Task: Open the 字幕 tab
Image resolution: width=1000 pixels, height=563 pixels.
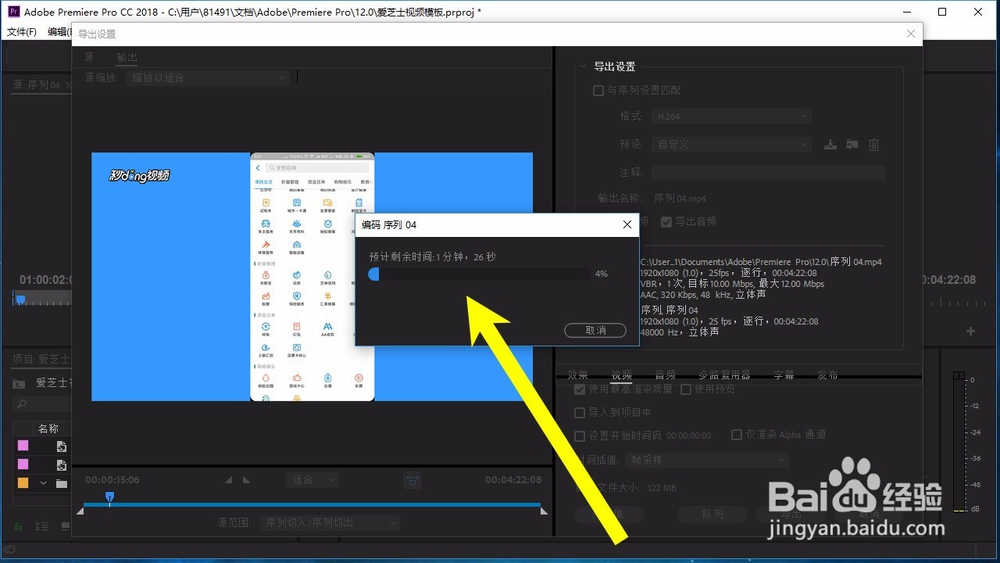Action: click(784, 375)
